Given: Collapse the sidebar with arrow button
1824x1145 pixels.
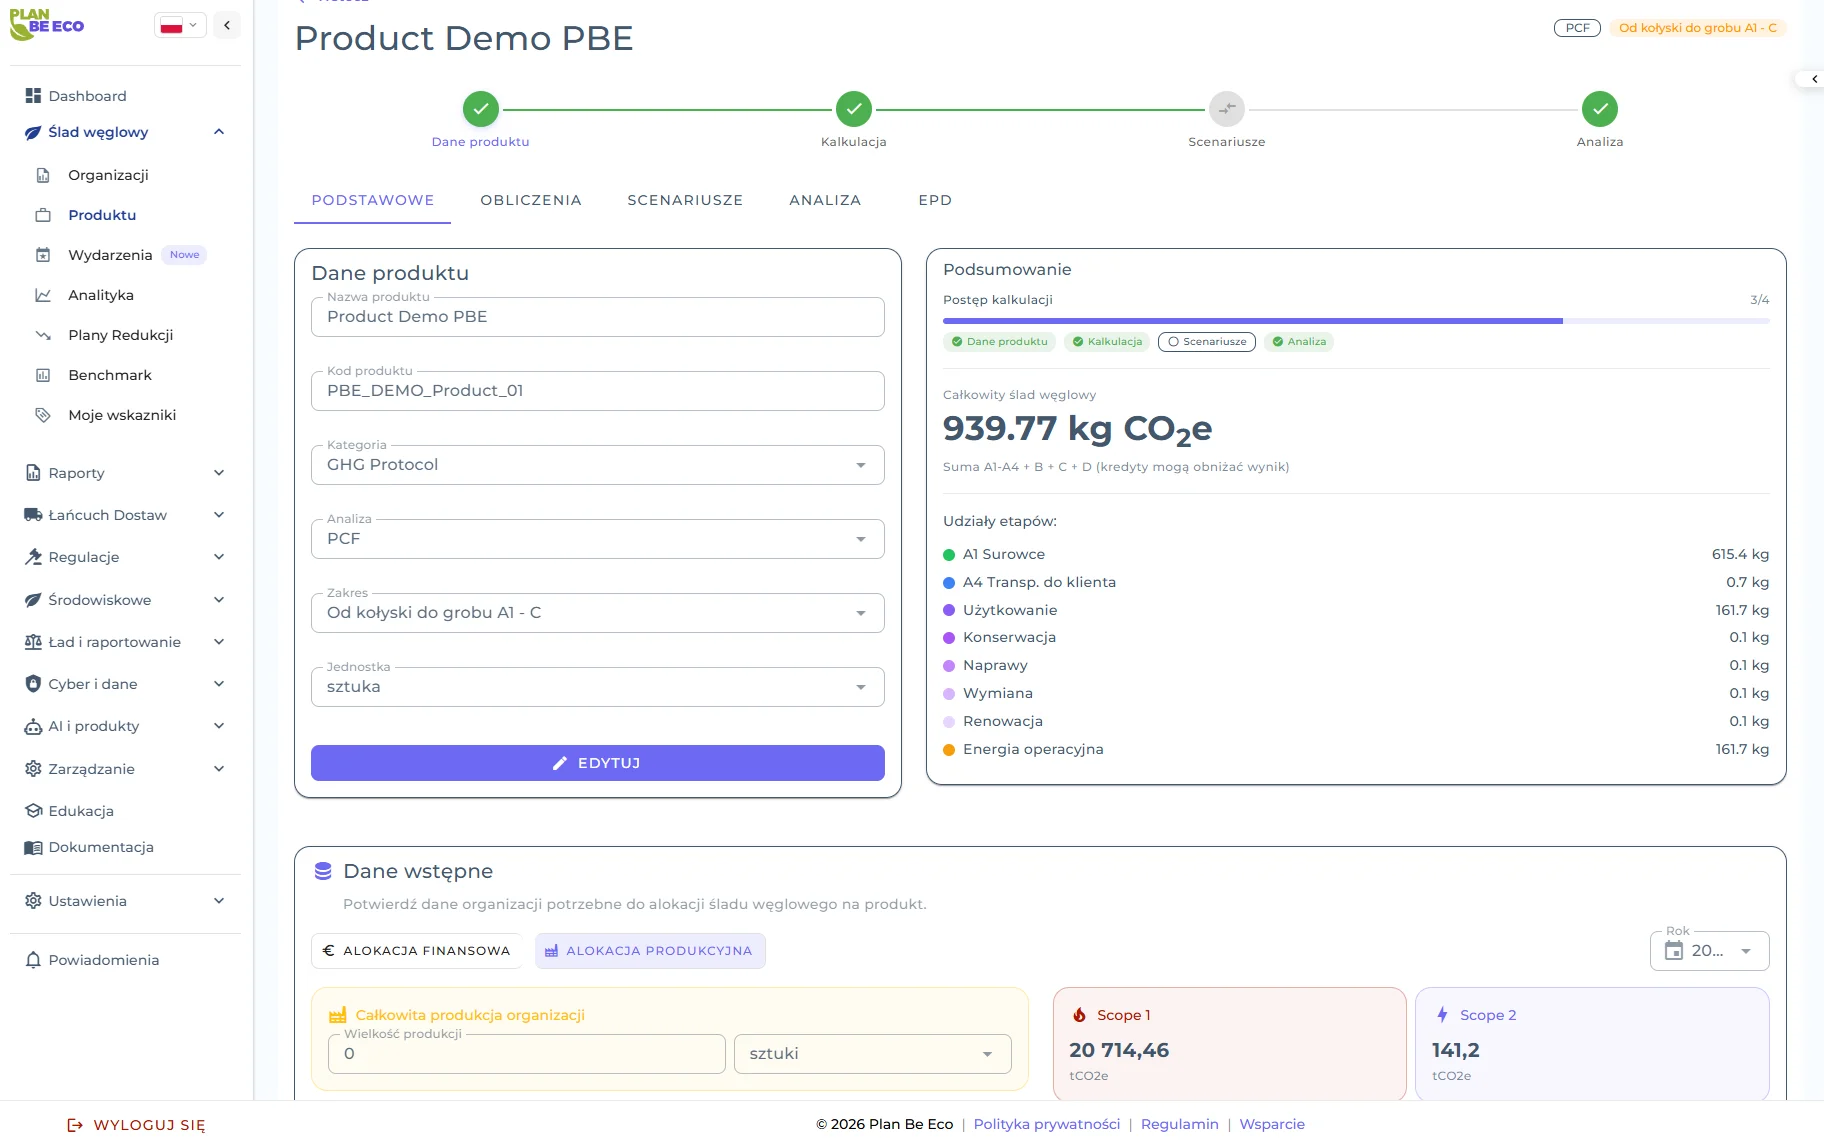Looking at the screenshot, I should (227, 25).
